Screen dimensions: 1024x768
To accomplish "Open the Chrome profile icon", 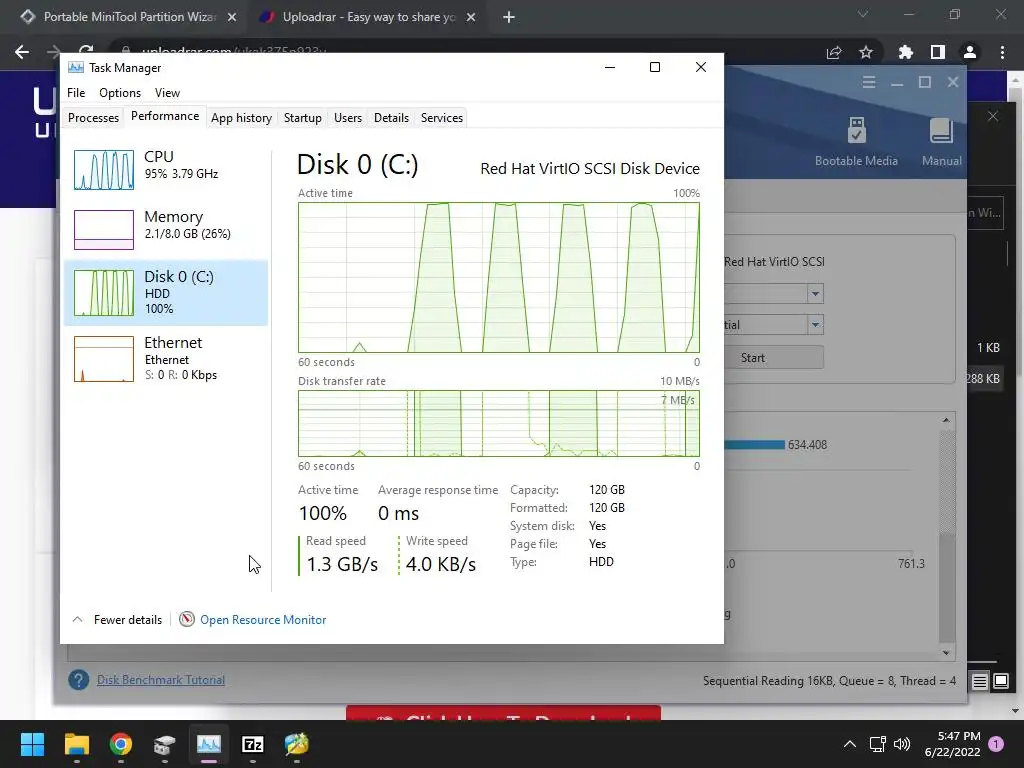I will tap(970, 52).
